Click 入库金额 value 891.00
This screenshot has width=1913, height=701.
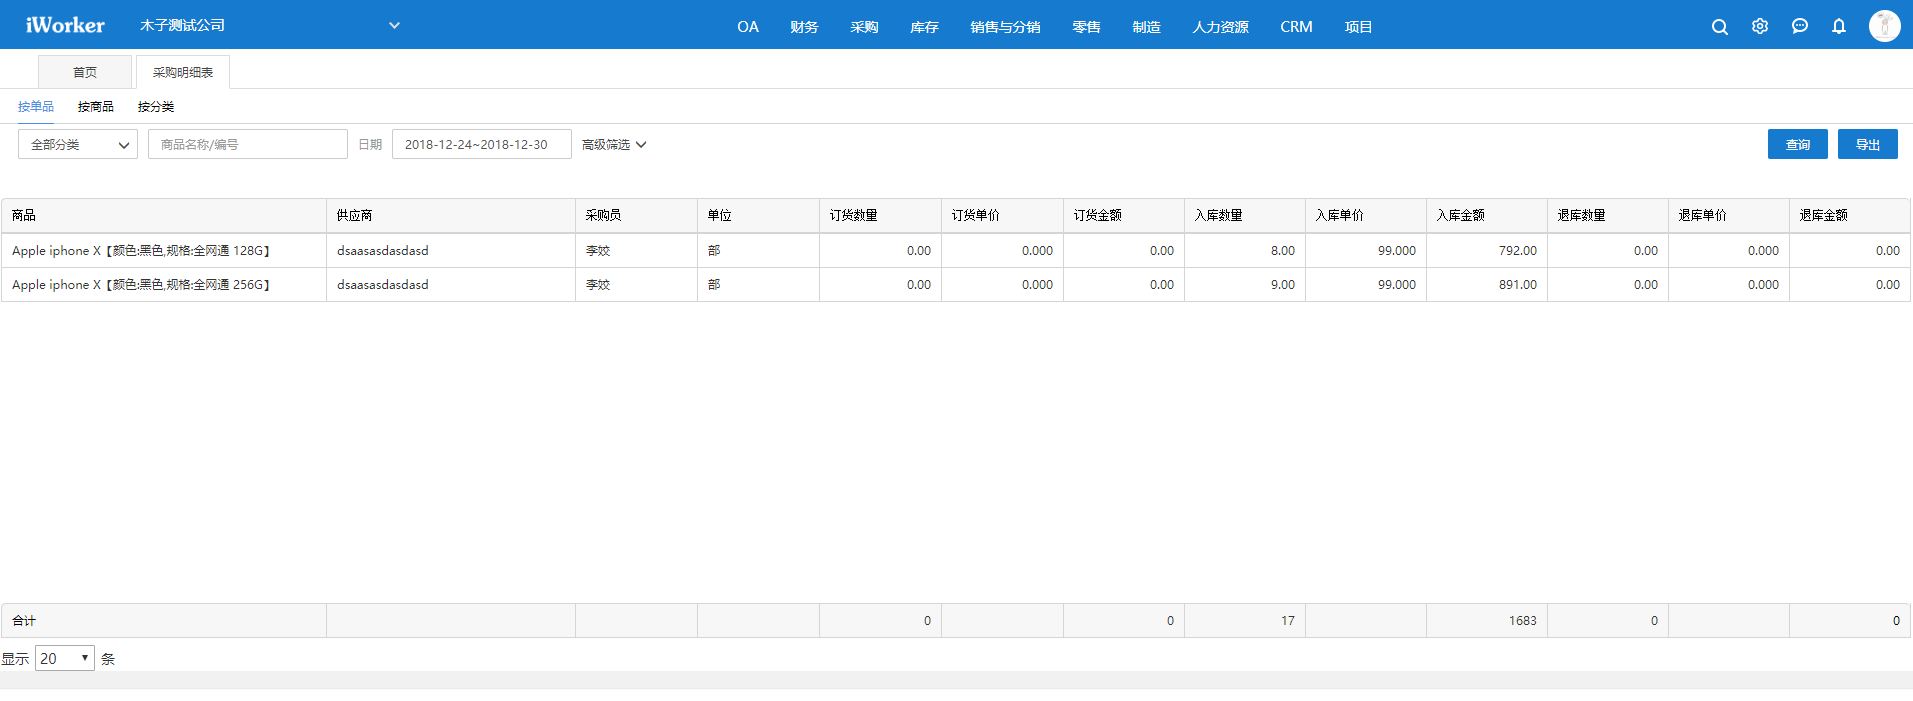tap(1517, 285)
